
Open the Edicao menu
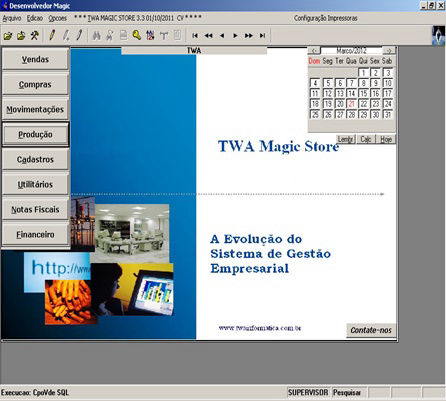[x=35, y=18]
